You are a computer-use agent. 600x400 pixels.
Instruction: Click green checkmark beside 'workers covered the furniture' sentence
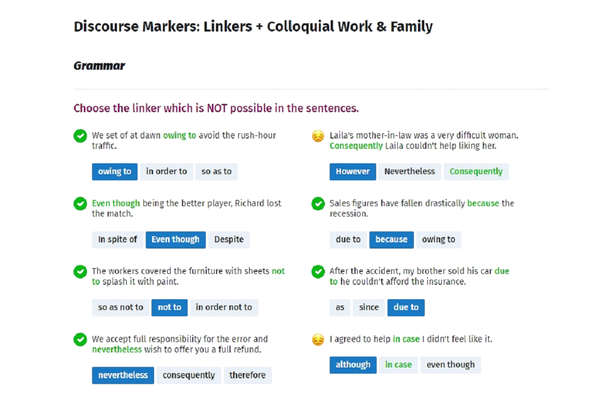pos(80,272)
